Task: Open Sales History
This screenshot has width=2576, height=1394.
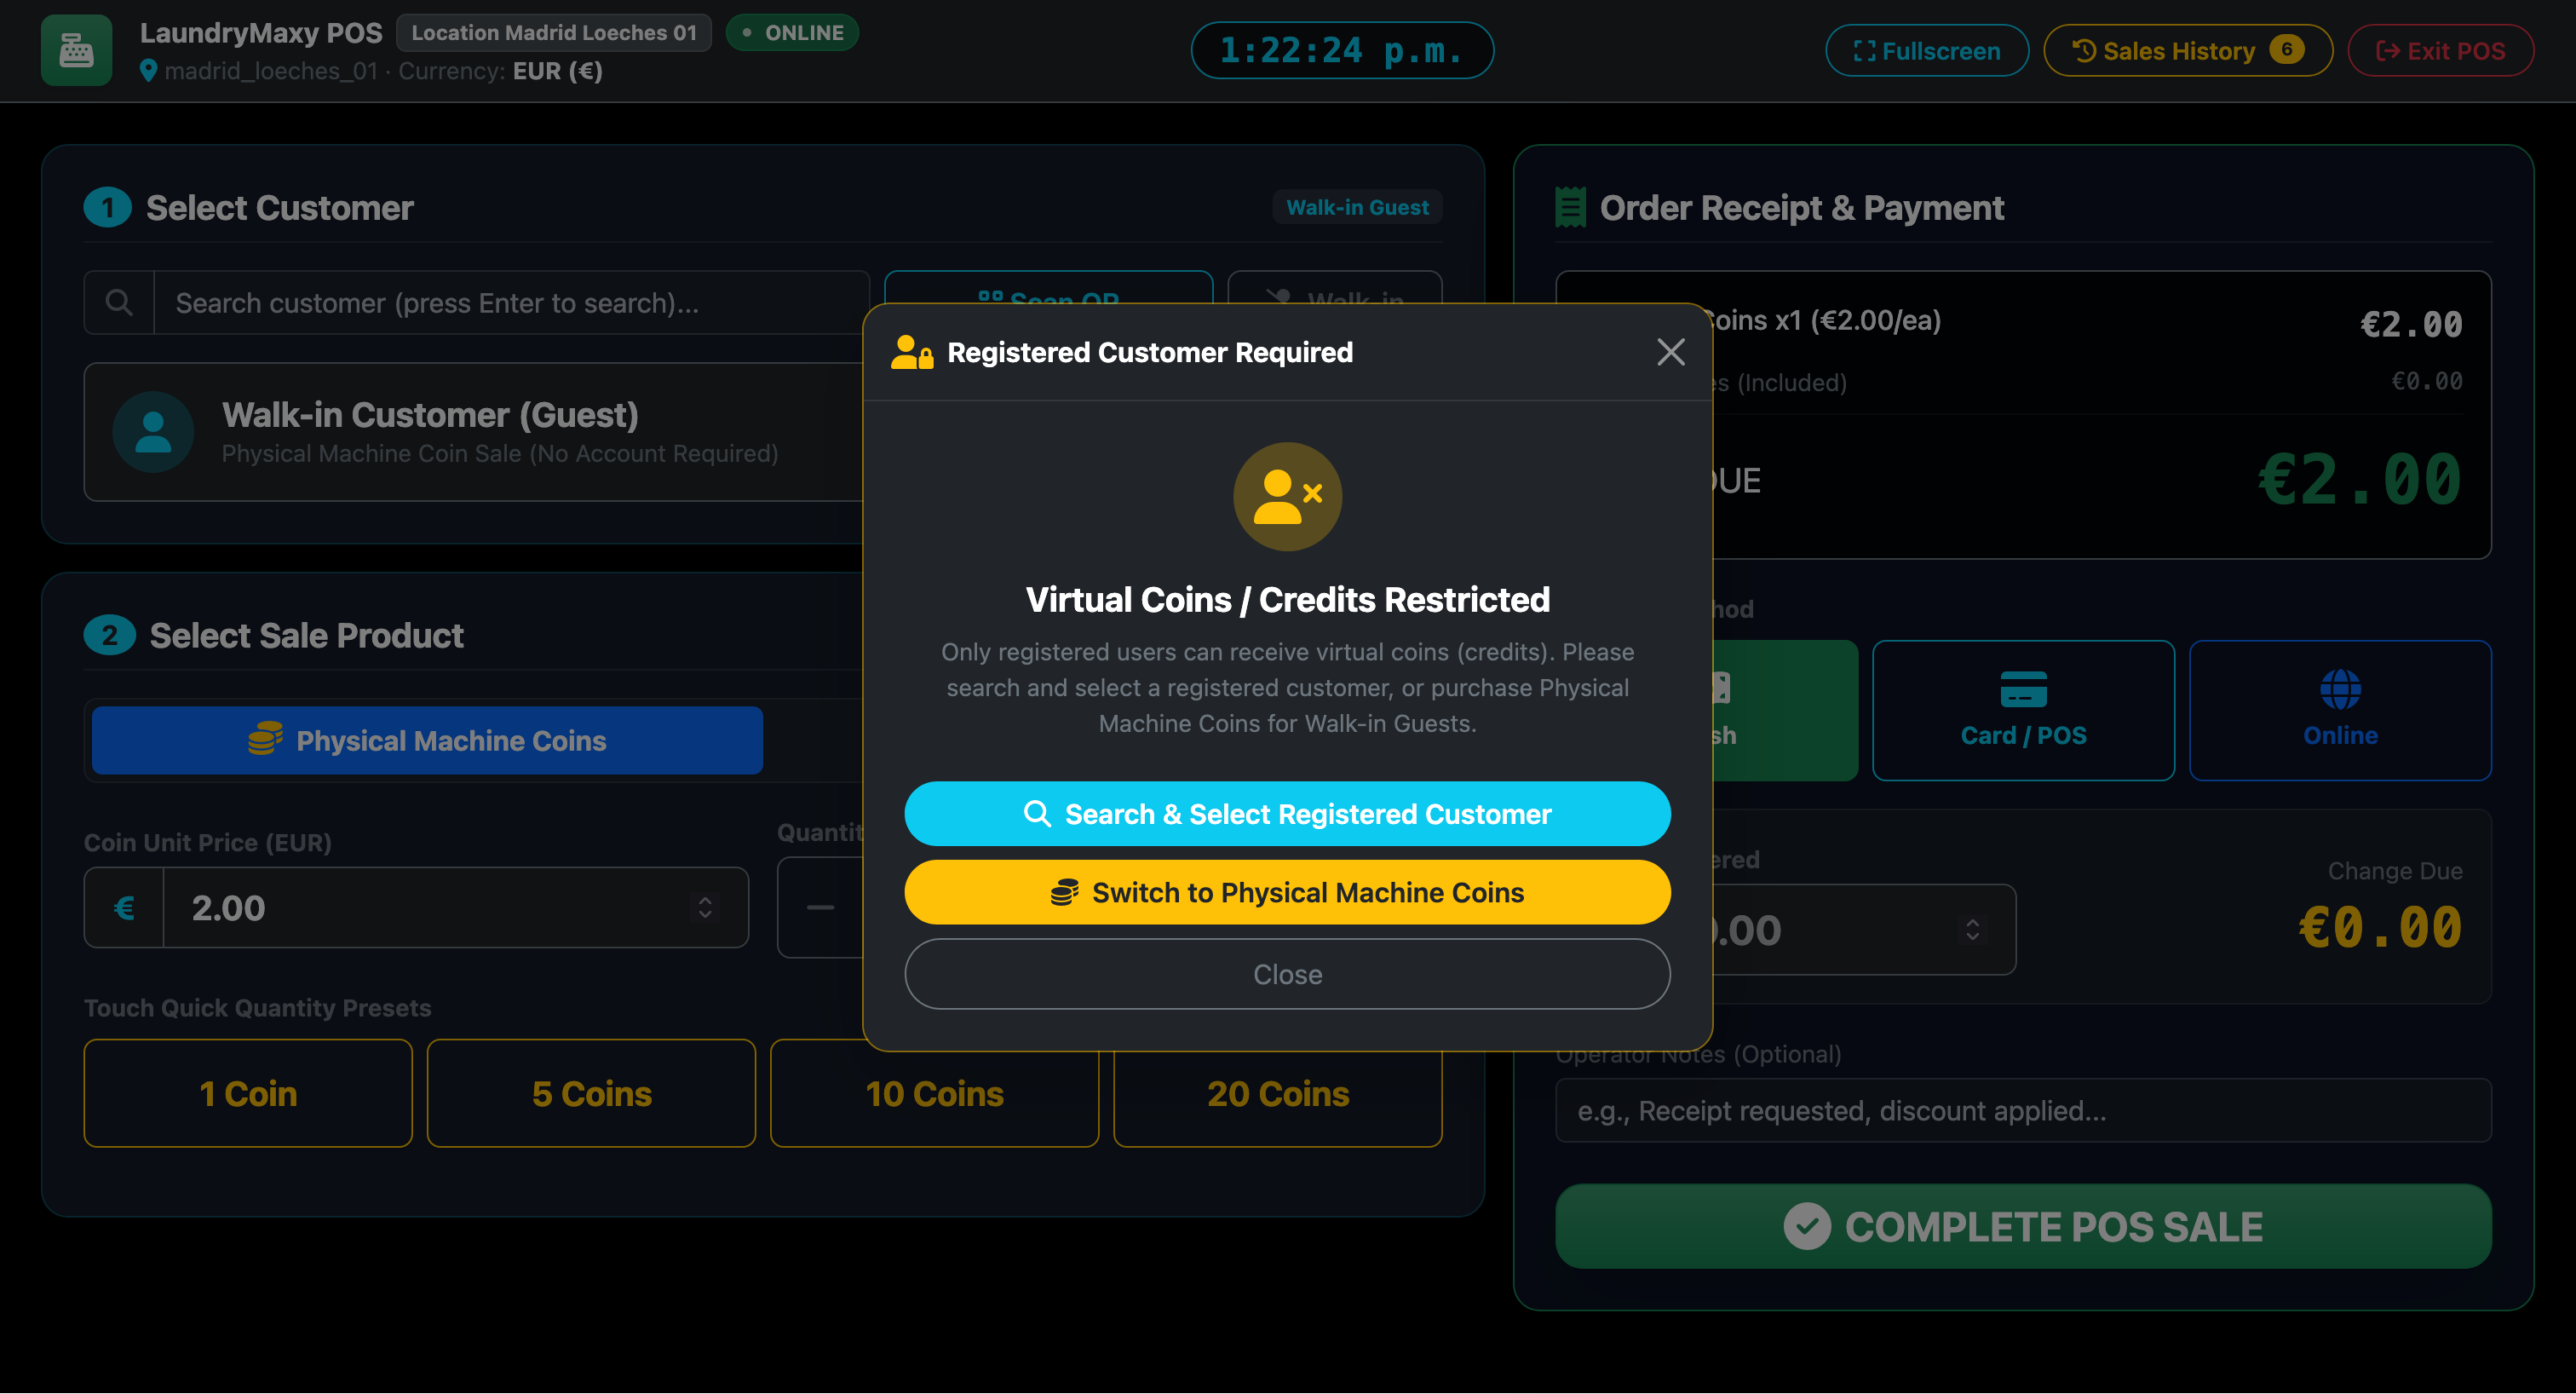Action: click(2187, 50)
